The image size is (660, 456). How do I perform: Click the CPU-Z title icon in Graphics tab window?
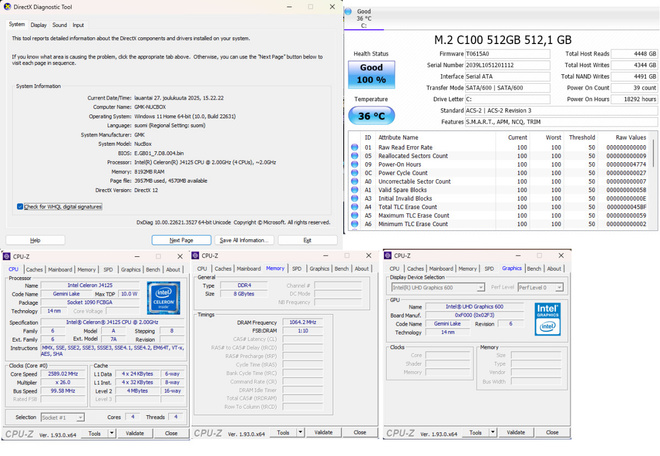coord(388,256)
